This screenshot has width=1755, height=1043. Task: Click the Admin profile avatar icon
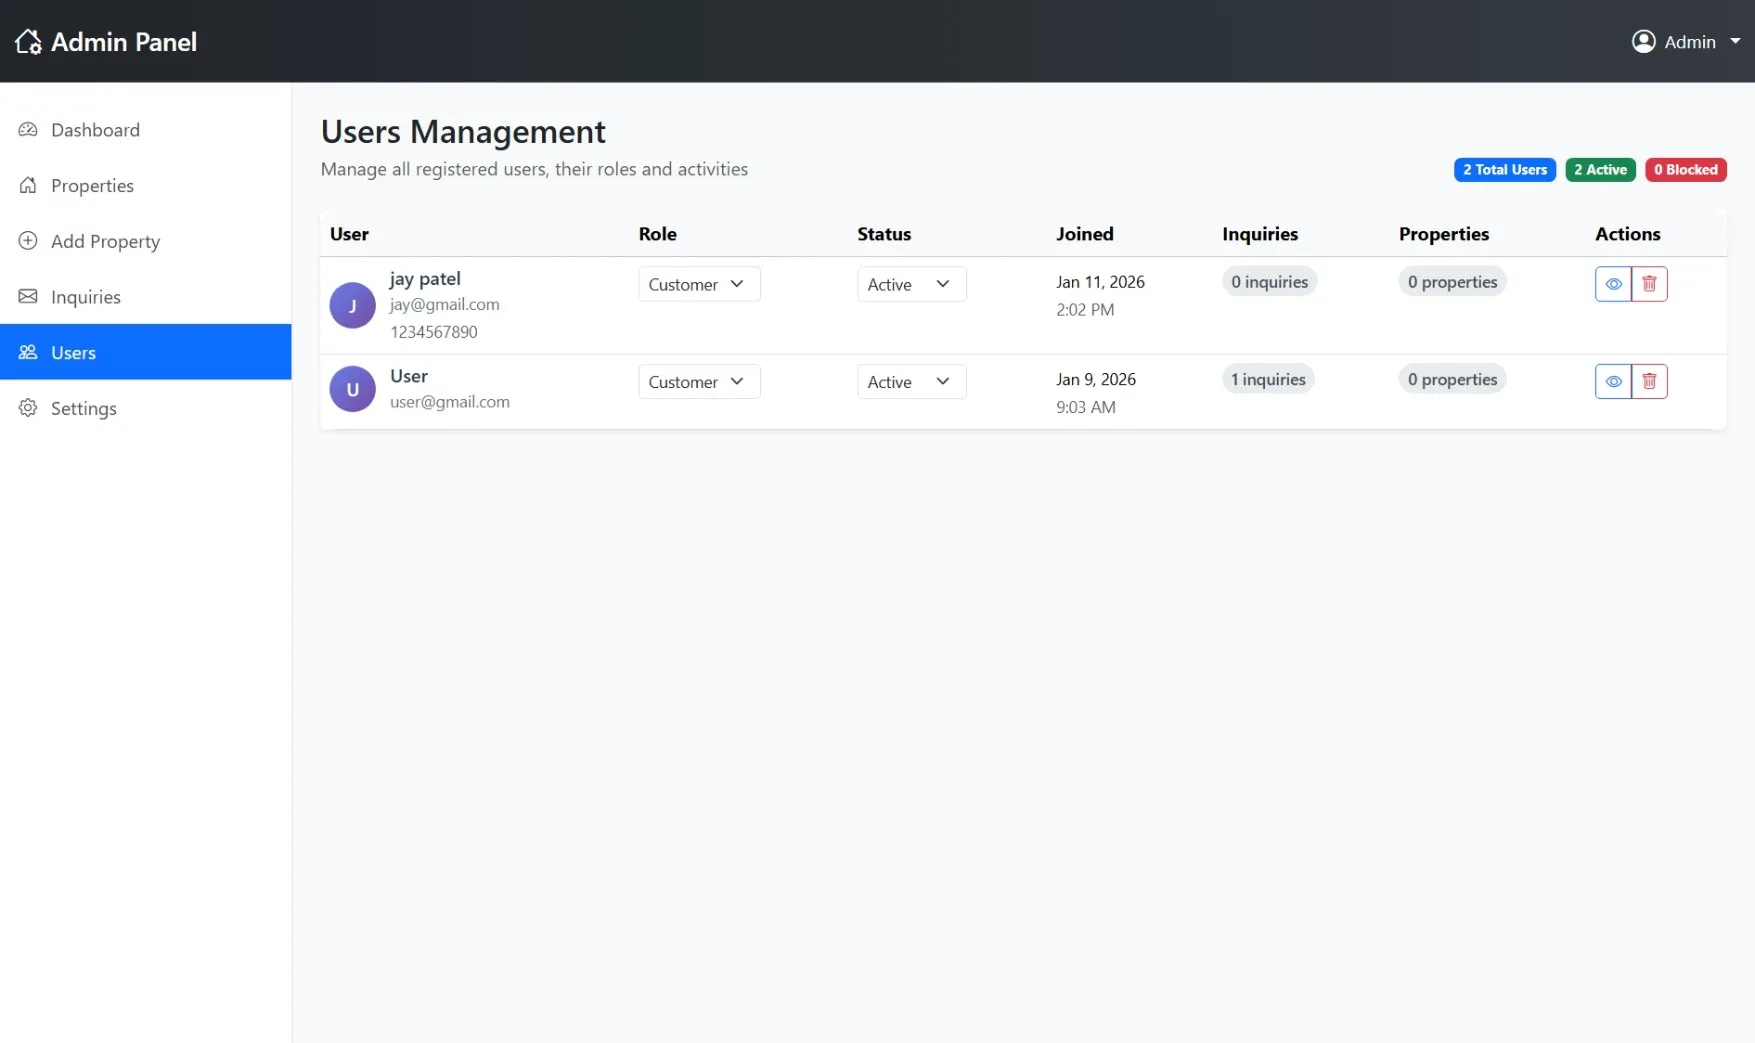(1644, 41)
